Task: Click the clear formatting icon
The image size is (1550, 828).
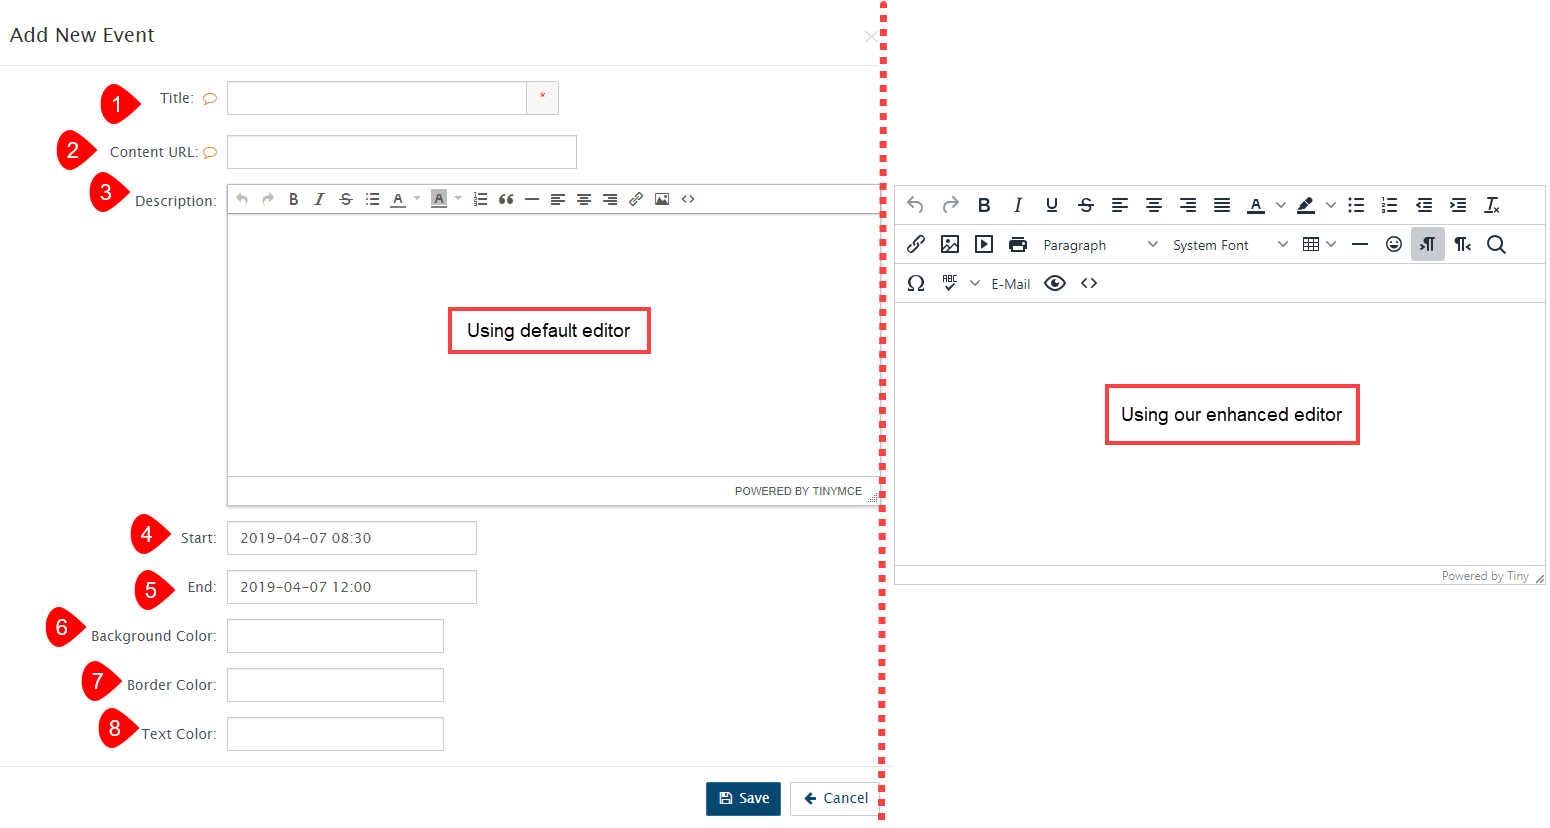Action: point(1492,205)
